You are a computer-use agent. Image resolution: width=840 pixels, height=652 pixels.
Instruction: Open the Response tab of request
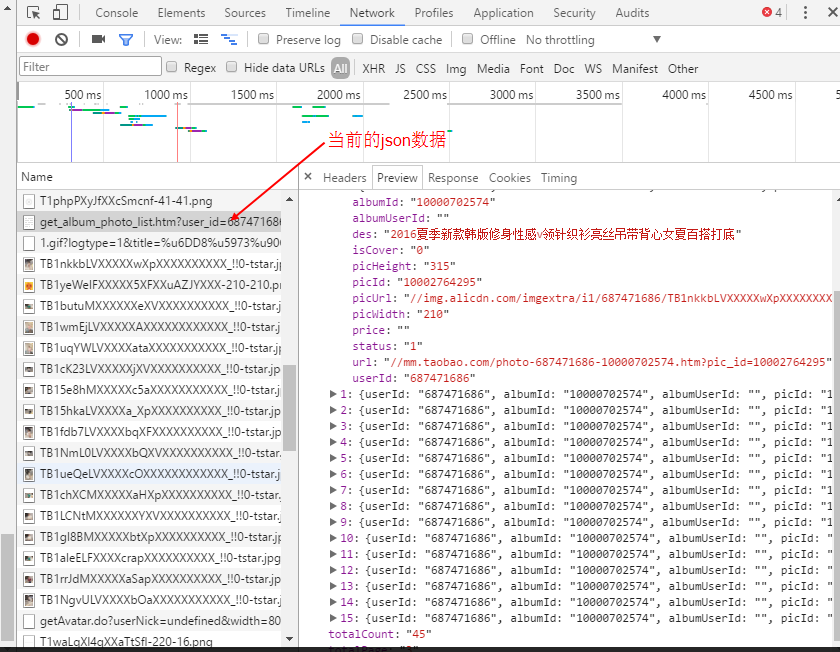(453, 177)
